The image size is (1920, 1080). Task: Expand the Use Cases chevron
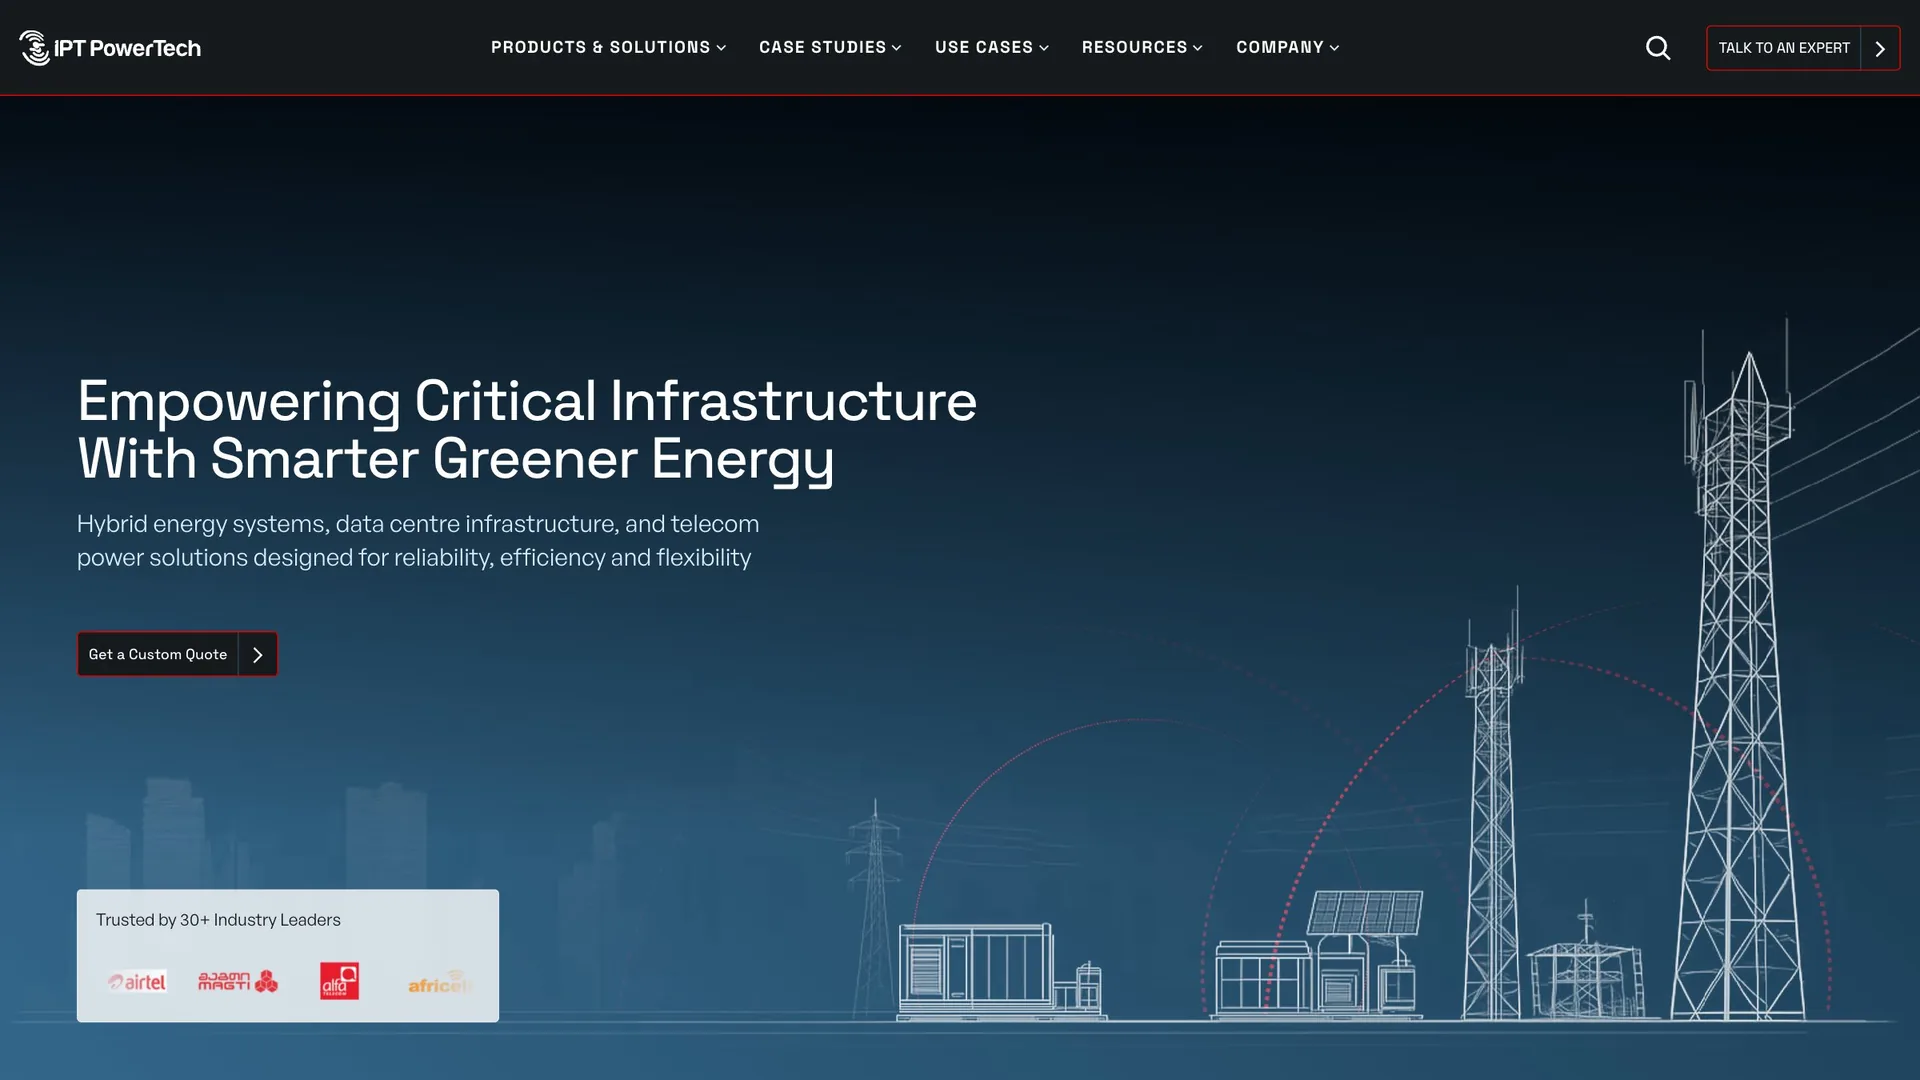coord(1044,48)
